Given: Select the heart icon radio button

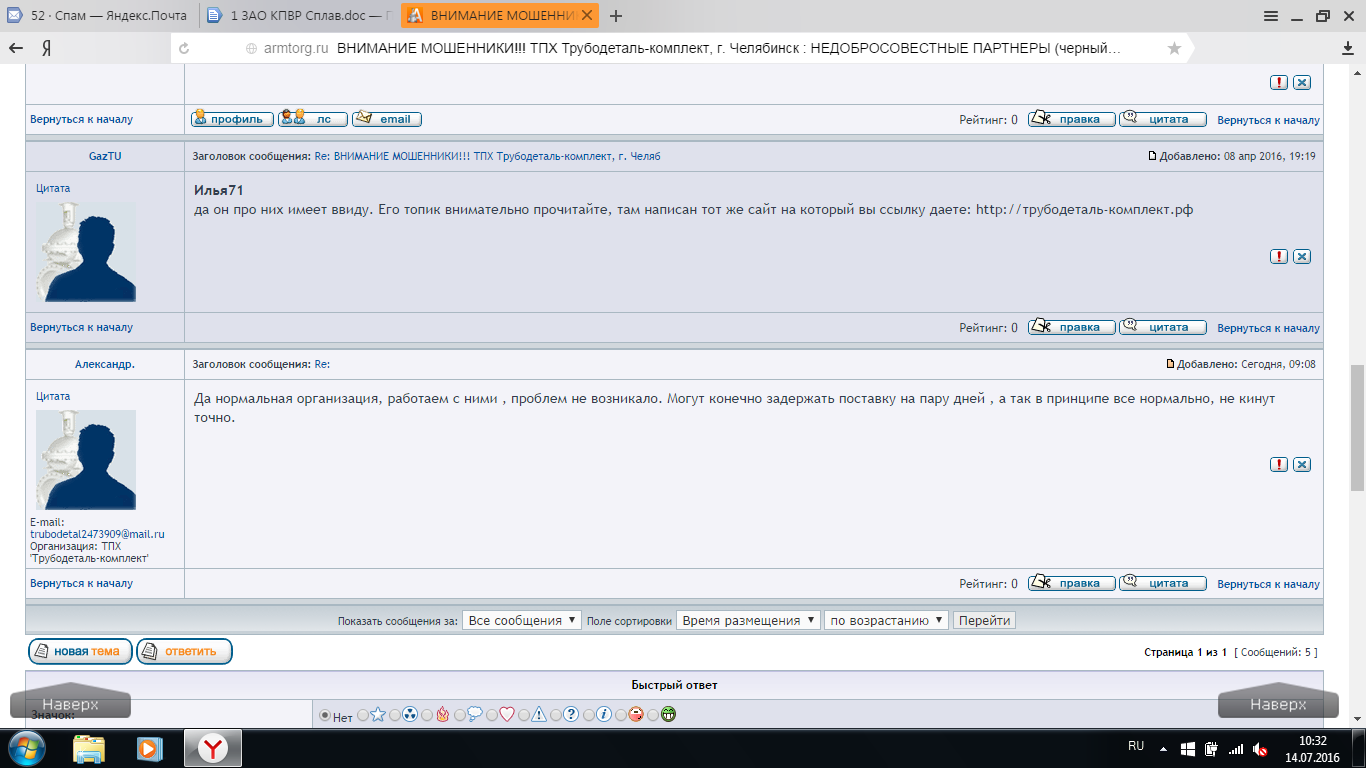Looking at the screenshot, I should coord(491,715).
